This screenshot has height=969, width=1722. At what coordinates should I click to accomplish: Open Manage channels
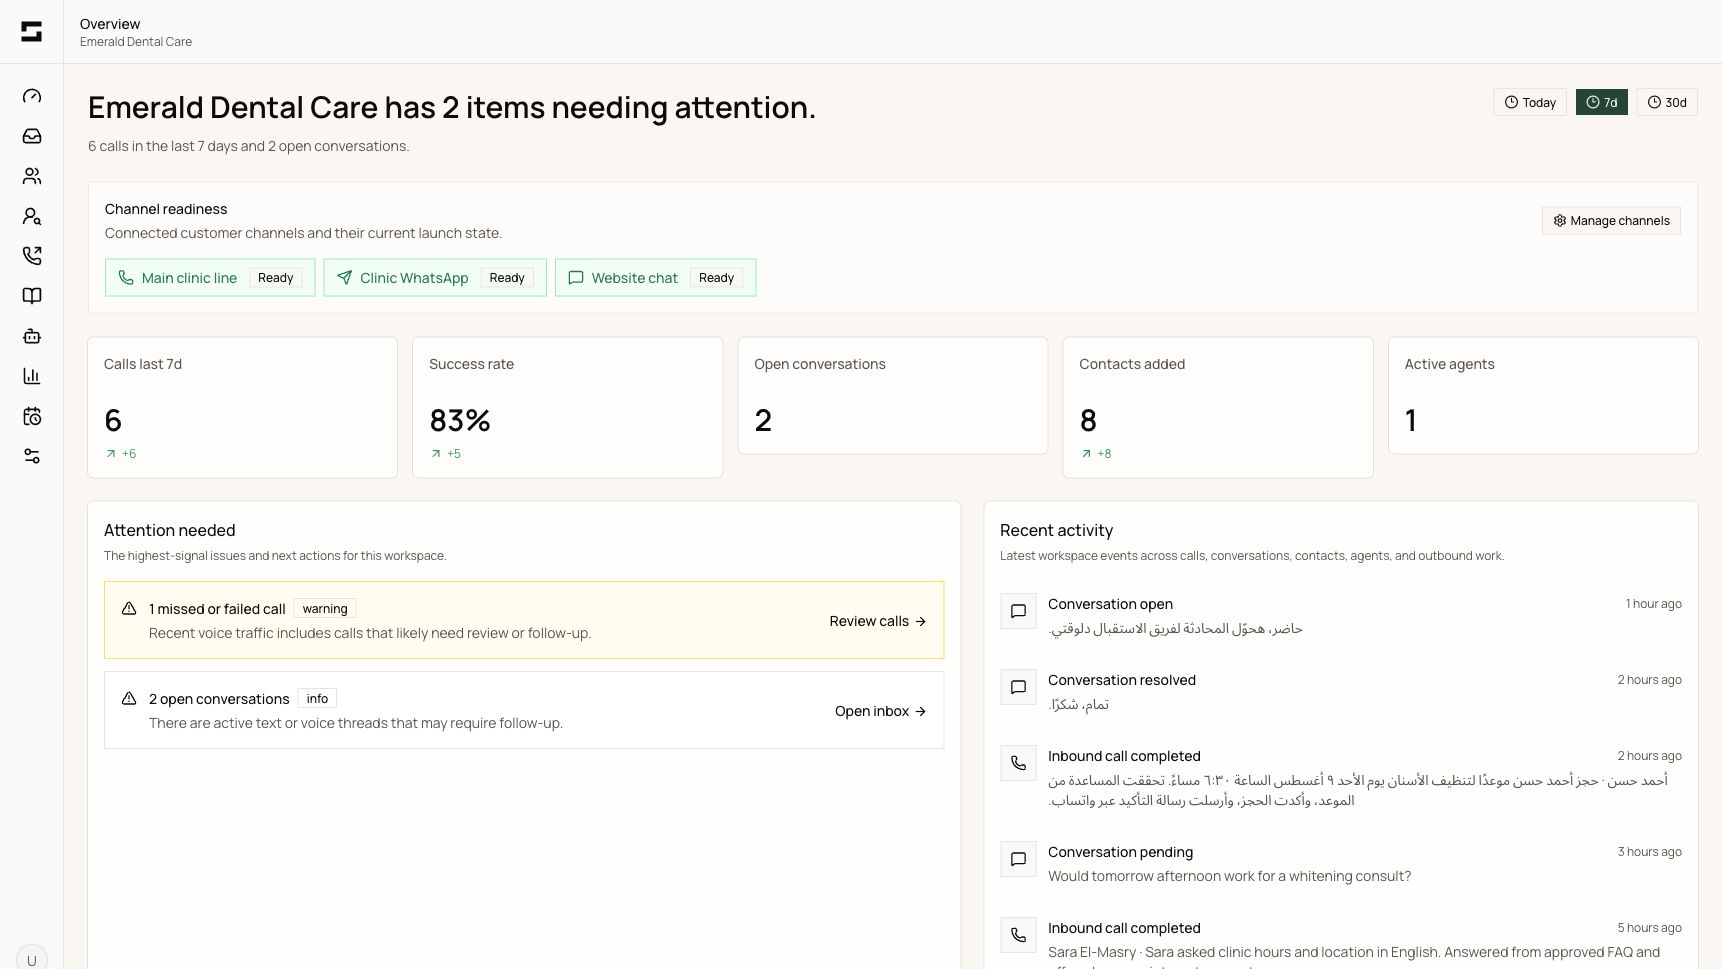pos(1611,220)
